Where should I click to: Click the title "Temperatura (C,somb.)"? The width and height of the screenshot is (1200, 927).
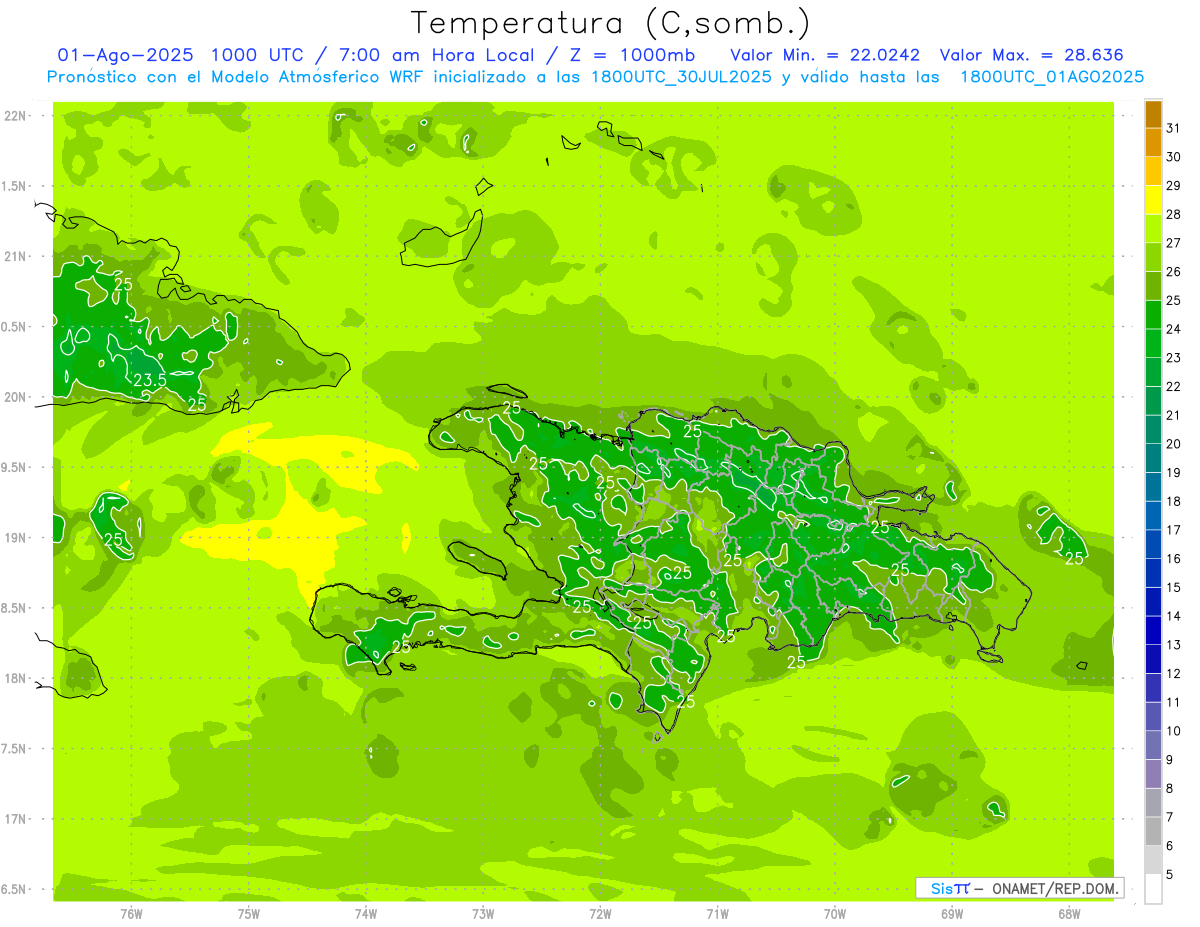coord(611,24)
